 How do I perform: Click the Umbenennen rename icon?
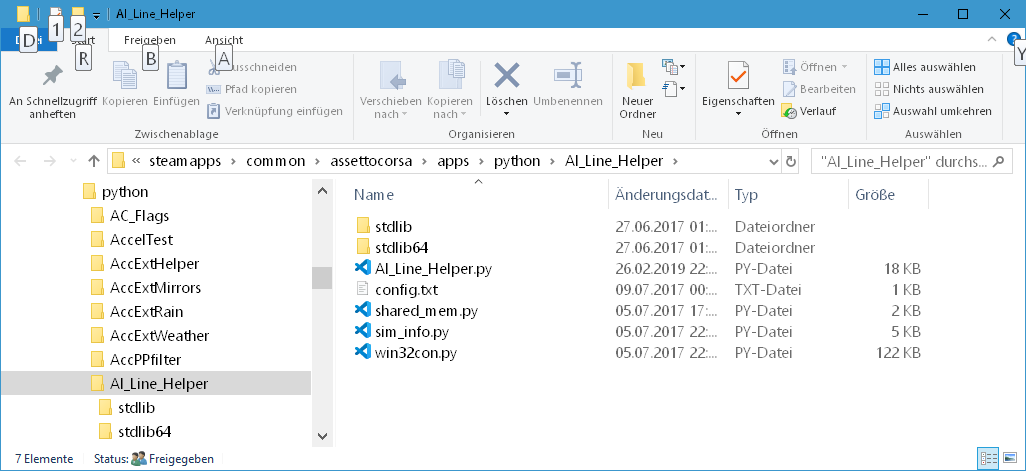567,76
